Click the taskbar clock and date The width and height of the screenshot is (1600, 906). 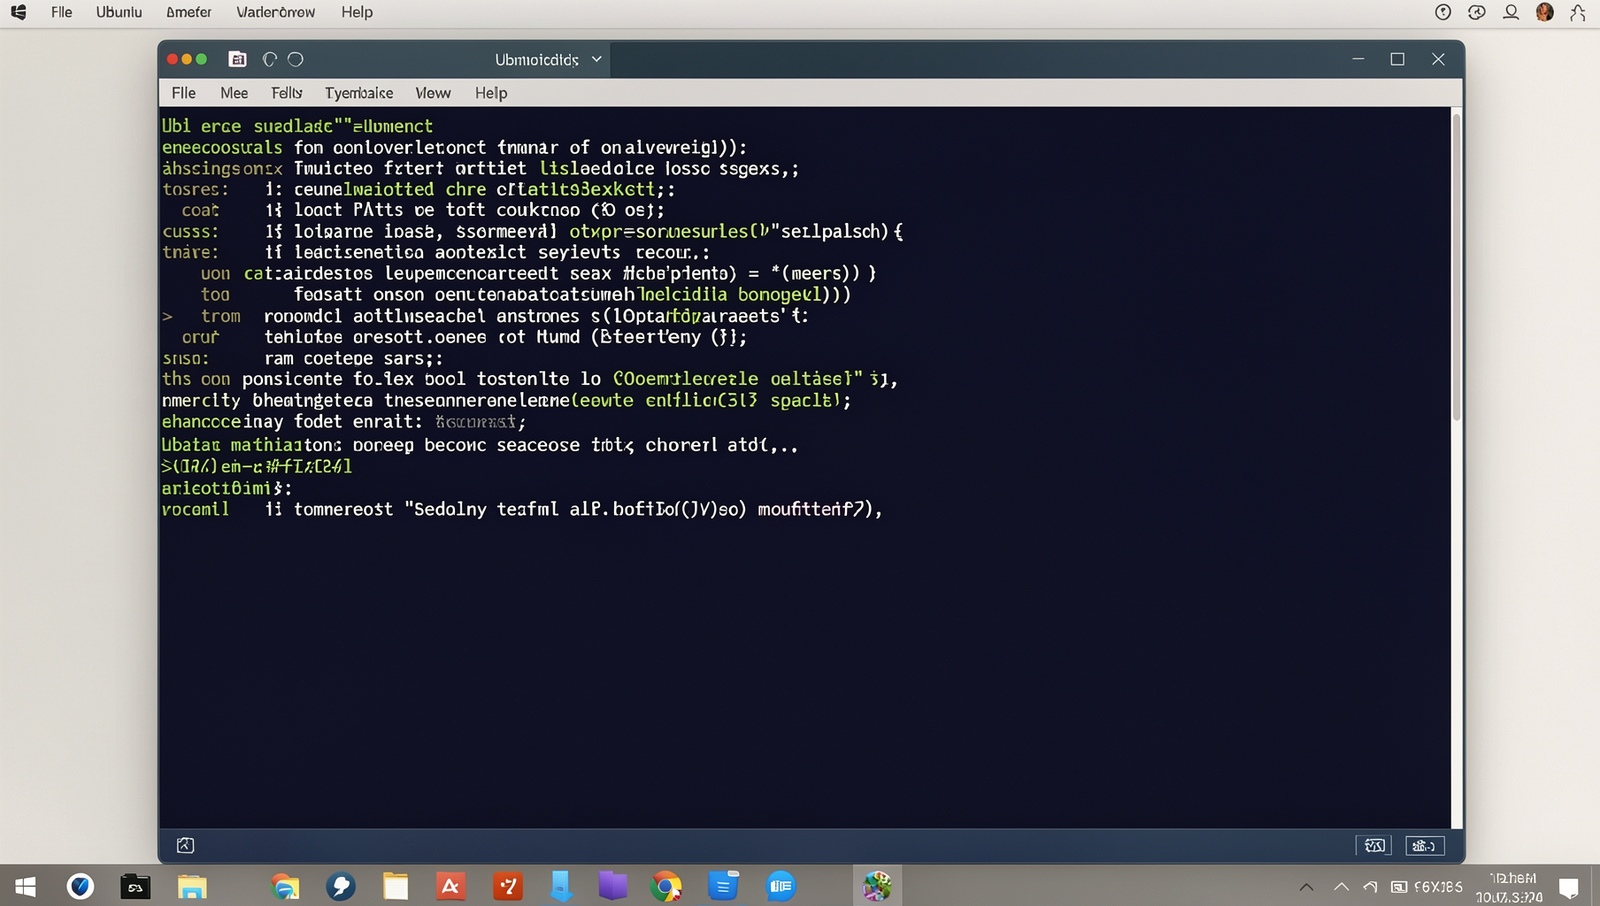click(1510, 887)
